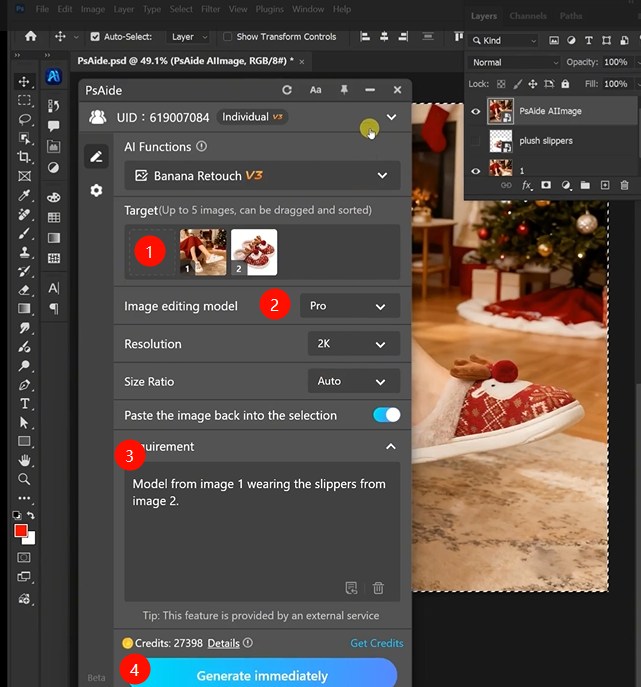Click the Get Credits link
641x687 pixels.
(x=377, y=643)
